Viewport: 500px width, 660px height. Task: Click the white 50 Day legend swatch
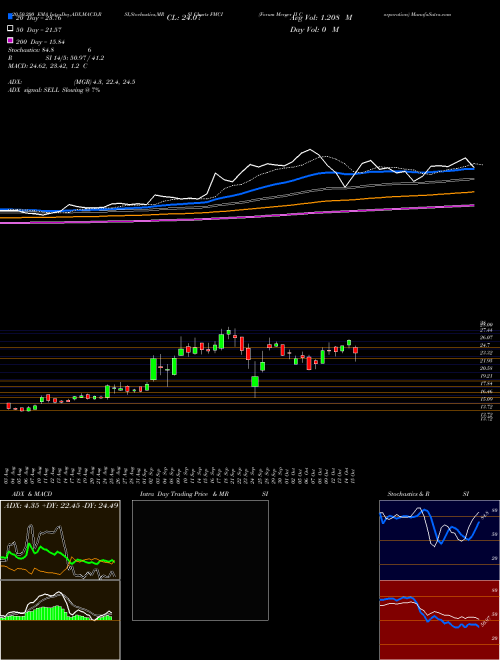pos(10,29)
